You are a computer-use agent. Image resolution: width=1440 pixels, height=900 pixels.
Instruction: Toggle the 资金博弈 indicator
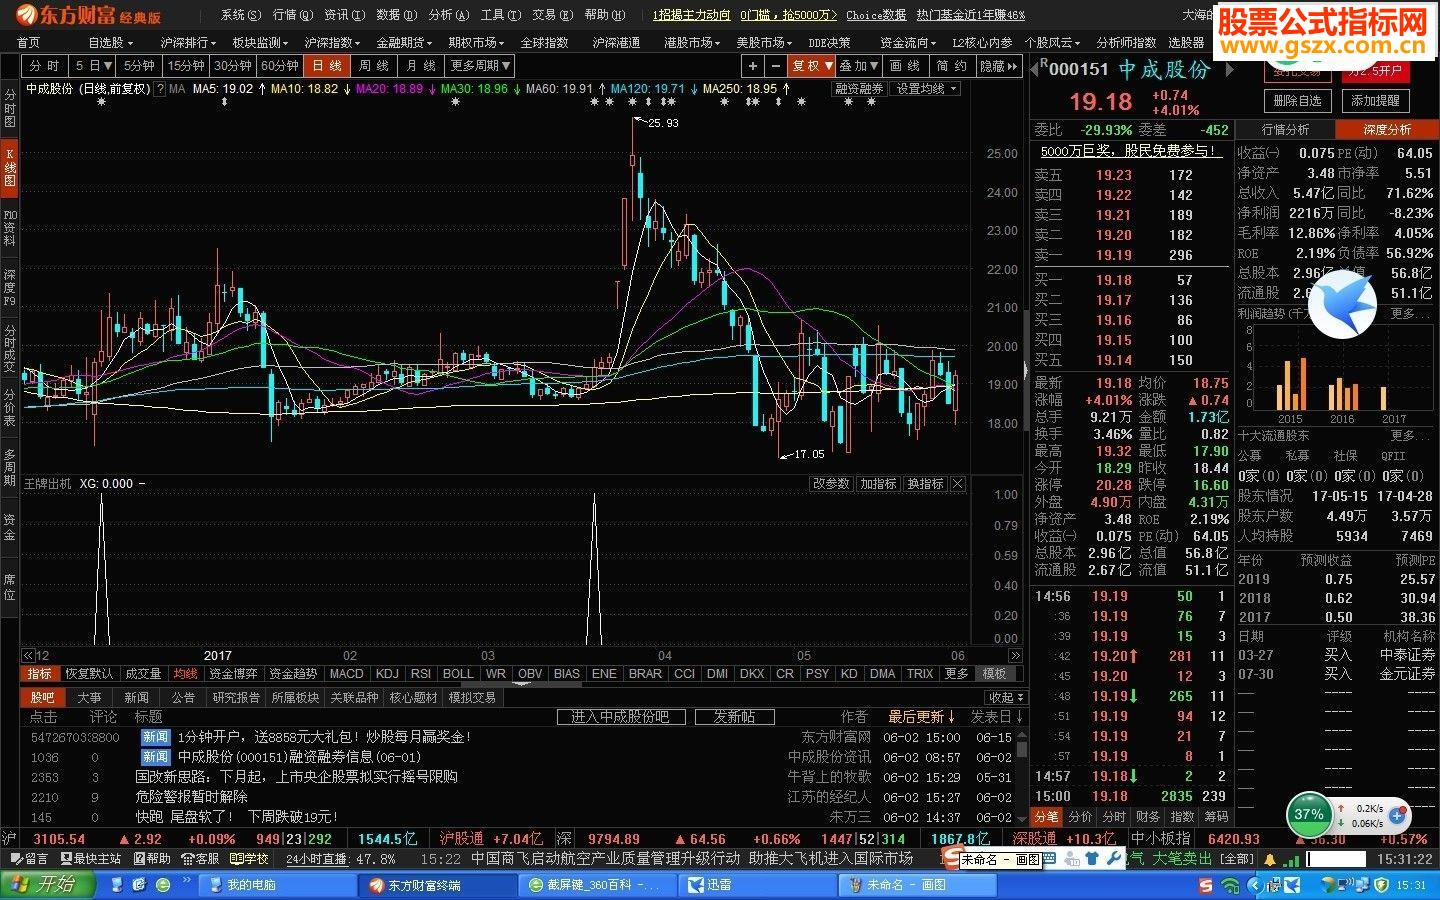point(233,674)
